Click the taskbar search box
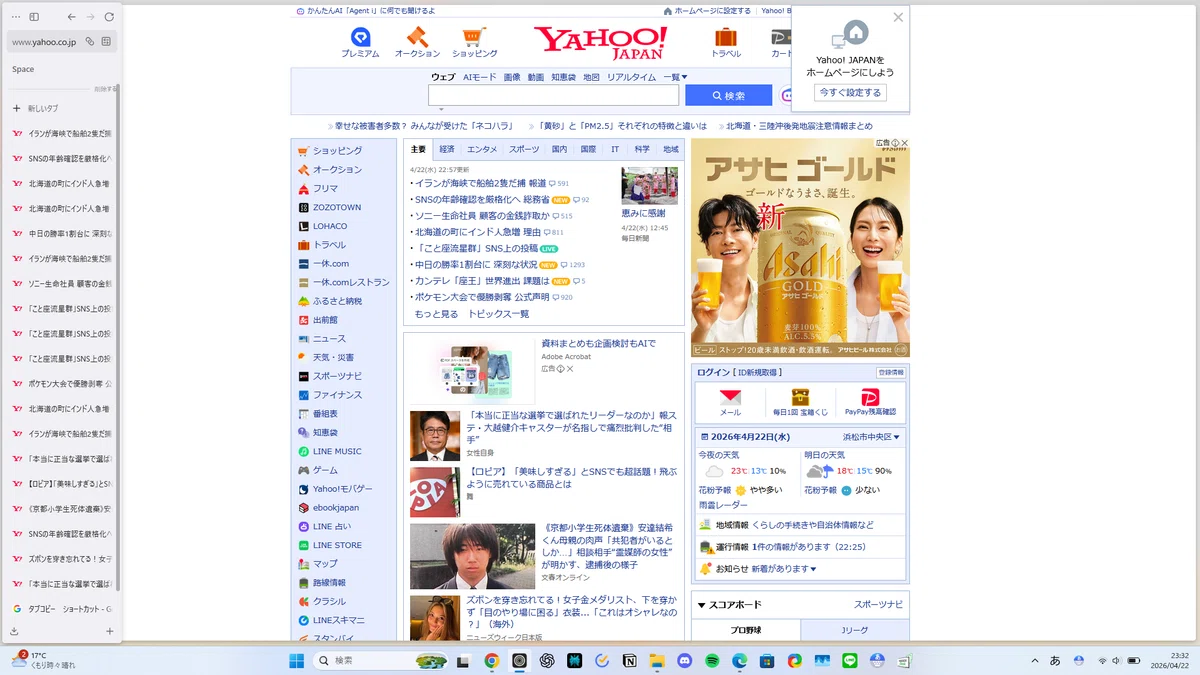 tap(380, 661)
